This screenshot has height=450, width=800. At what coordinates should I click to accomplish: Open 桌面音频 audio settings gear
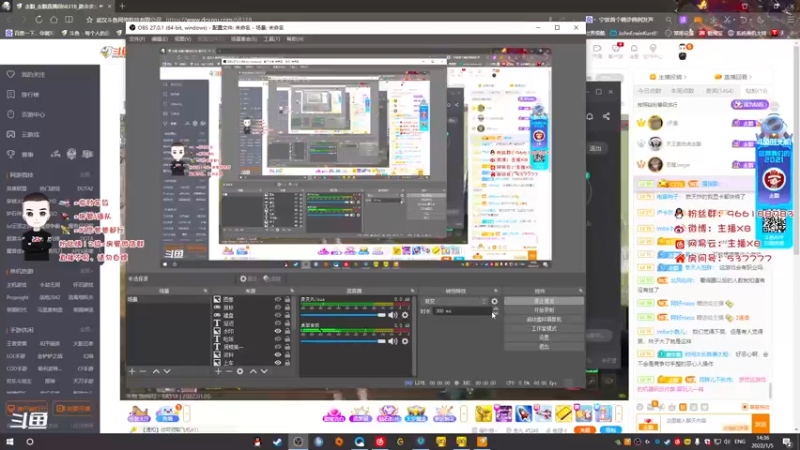click(405, 341)
